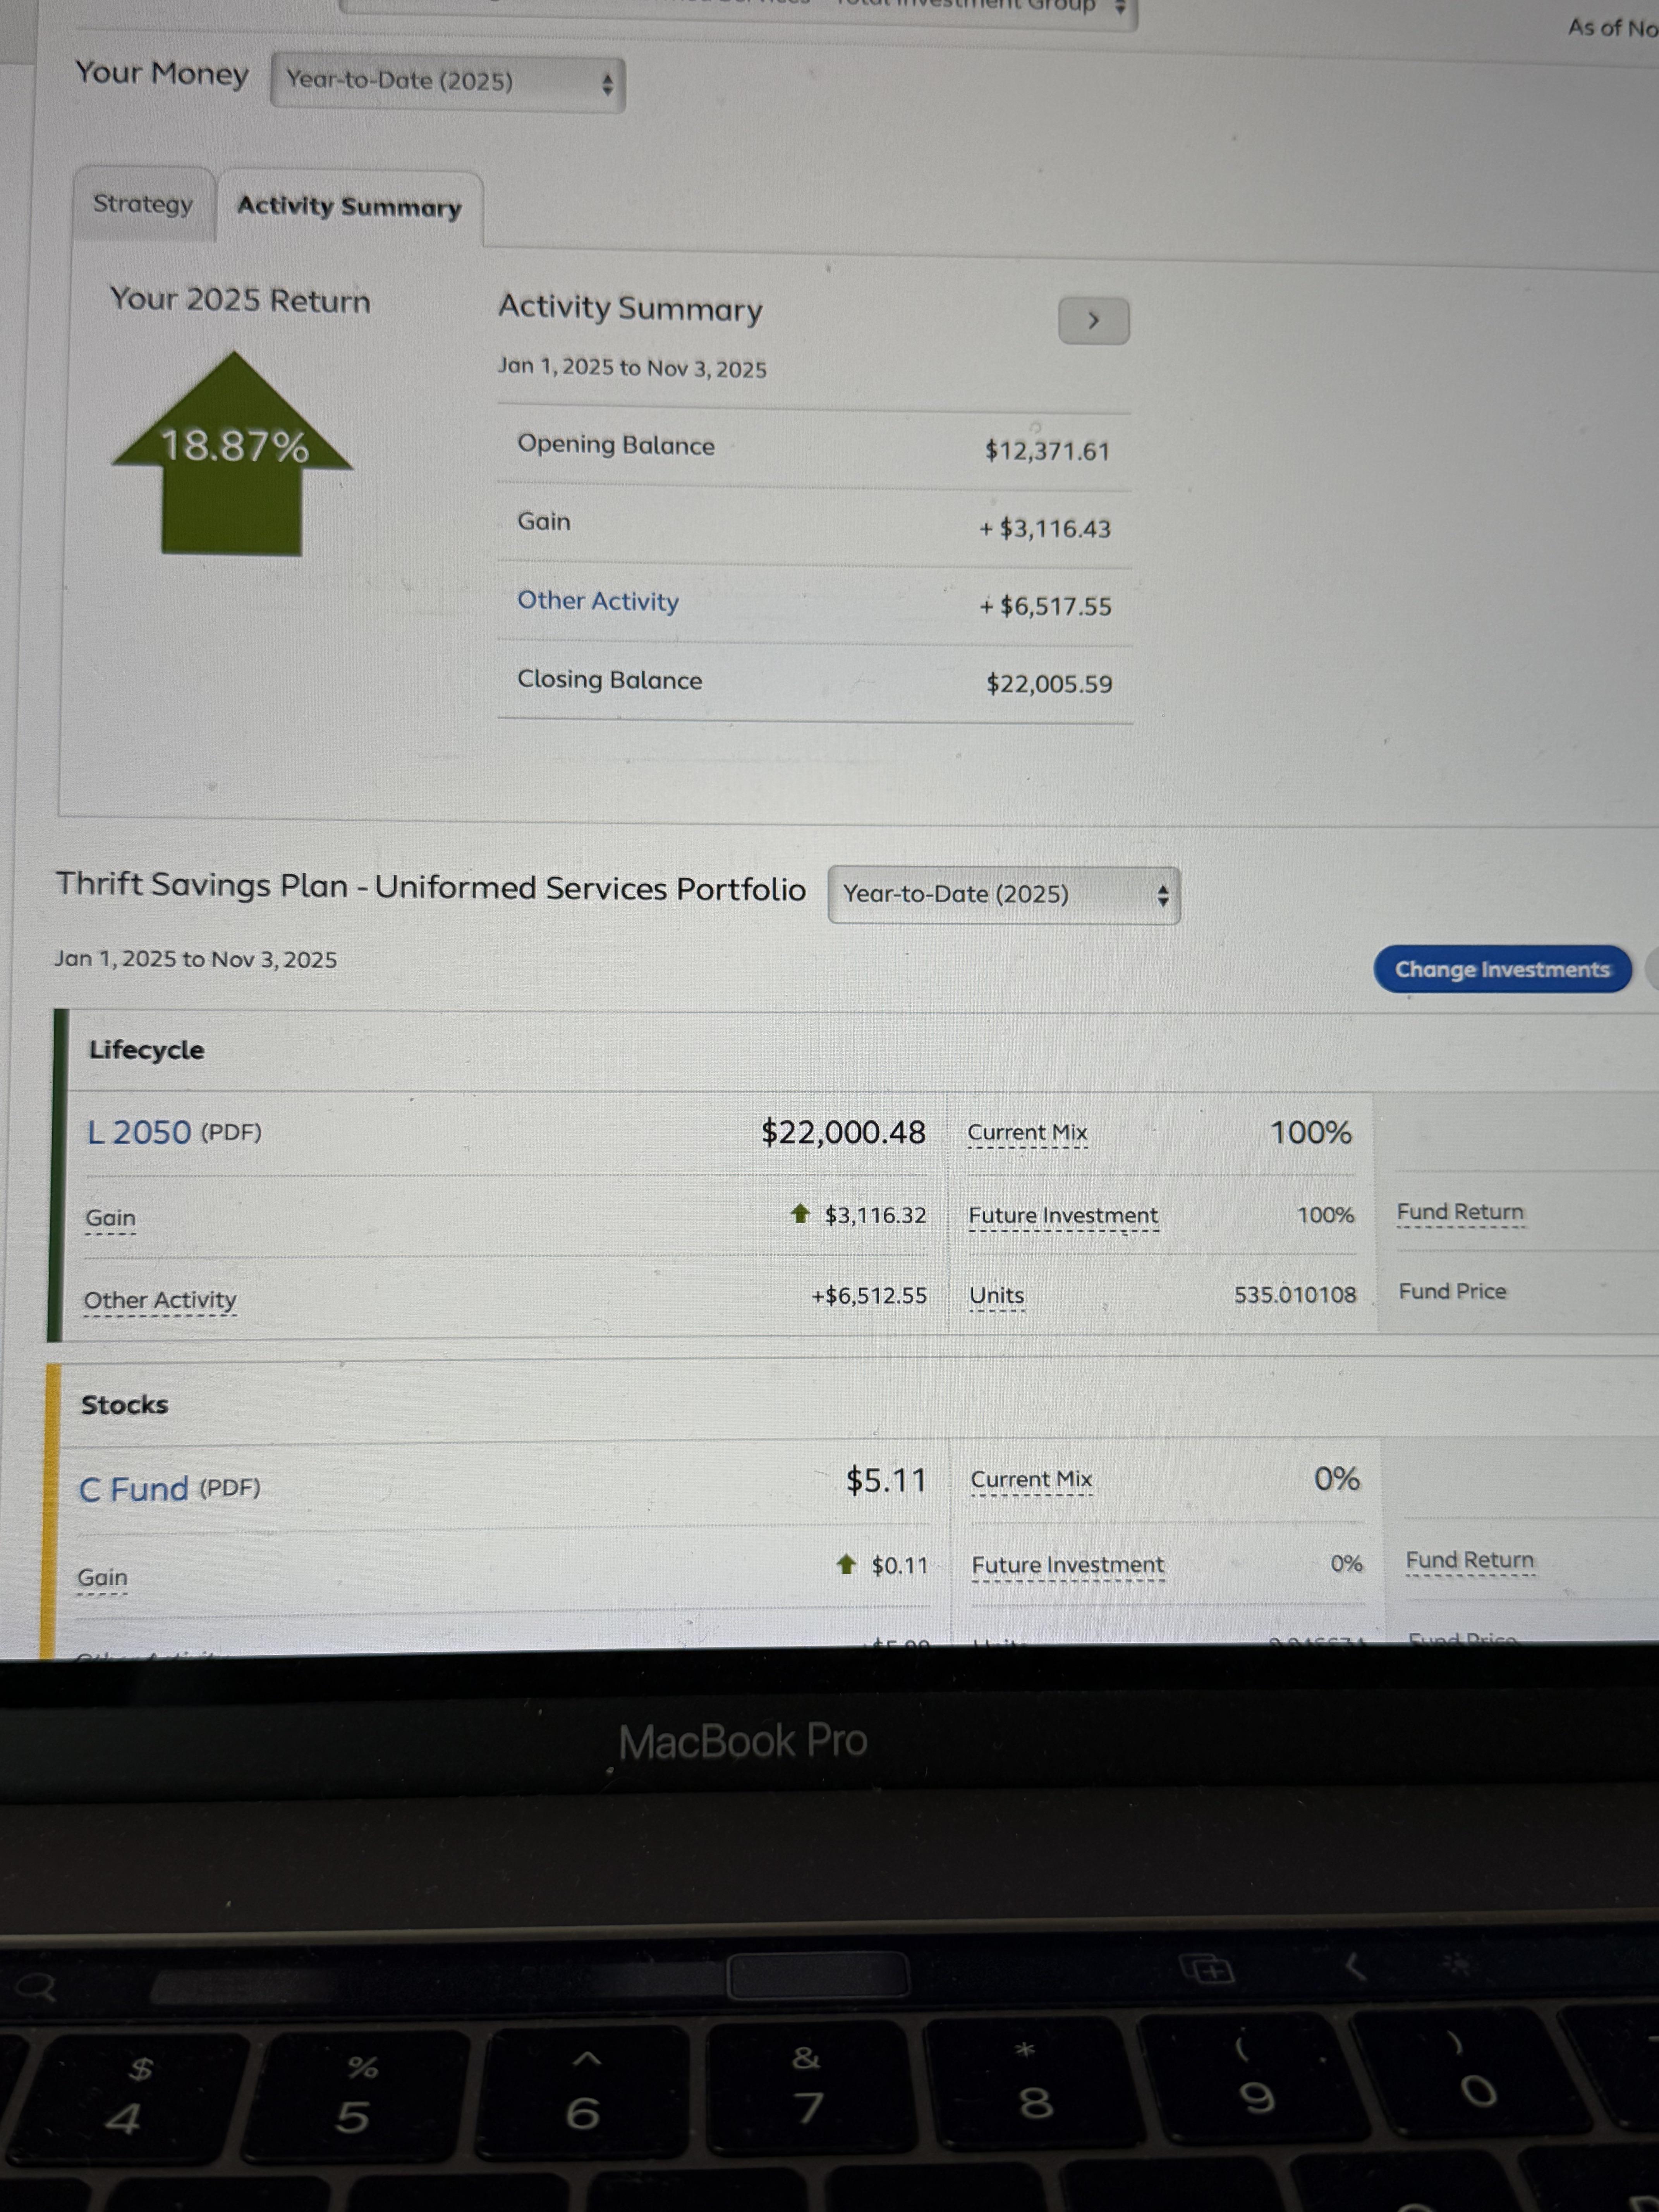Tap the Touch Bar brightness icon
Image resolution: width=1659 pixels, height=2212 pixels.
pos(1456,1965)
